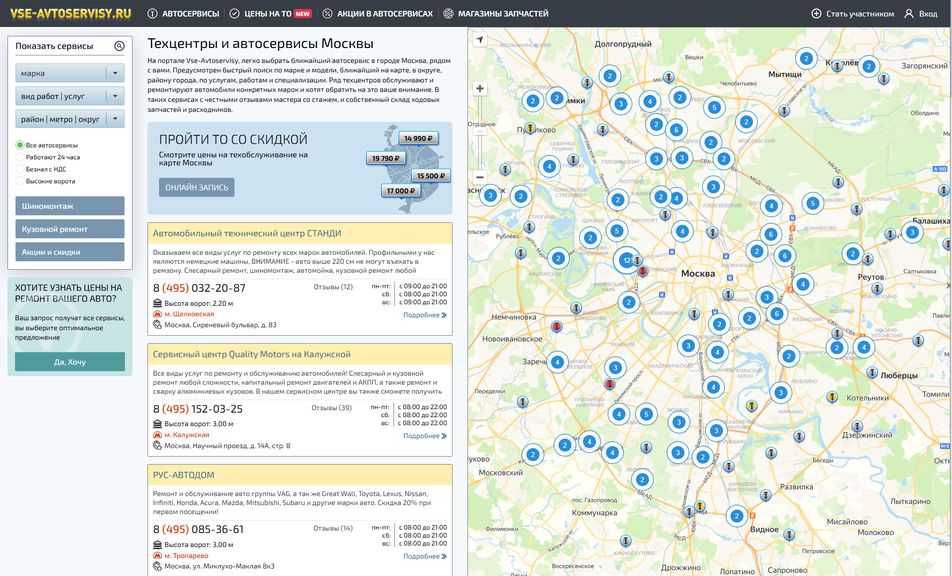Click the Онлайн запись button

(x=197, y=188)
